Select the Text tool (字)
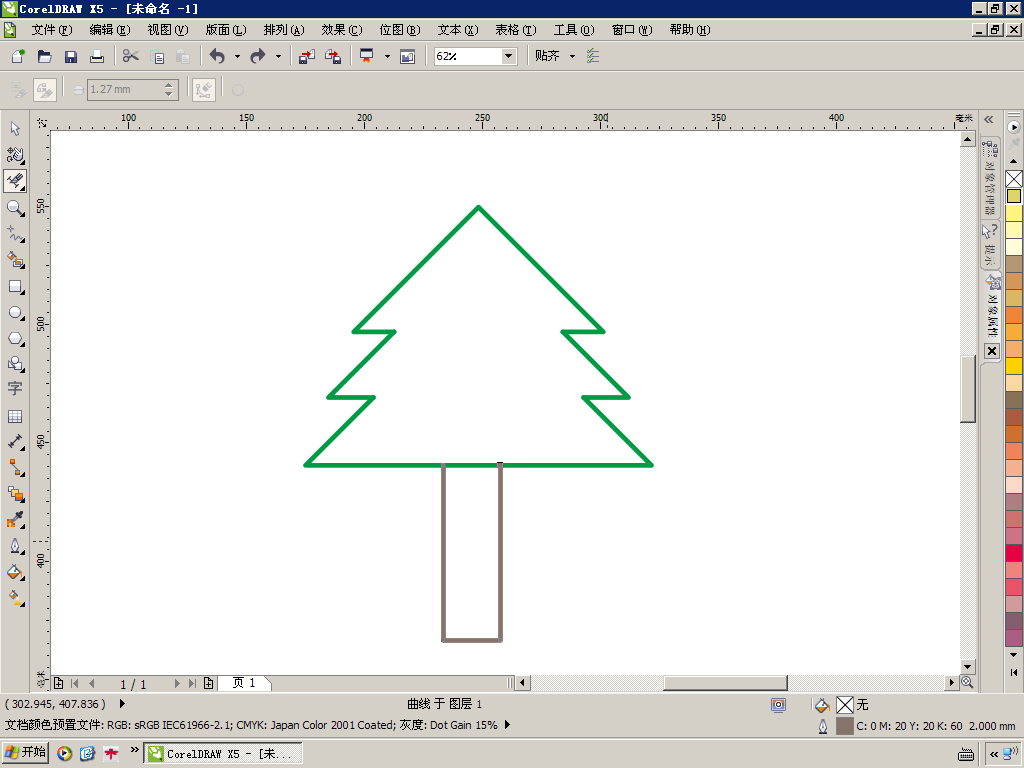 [x=15, y=389]
